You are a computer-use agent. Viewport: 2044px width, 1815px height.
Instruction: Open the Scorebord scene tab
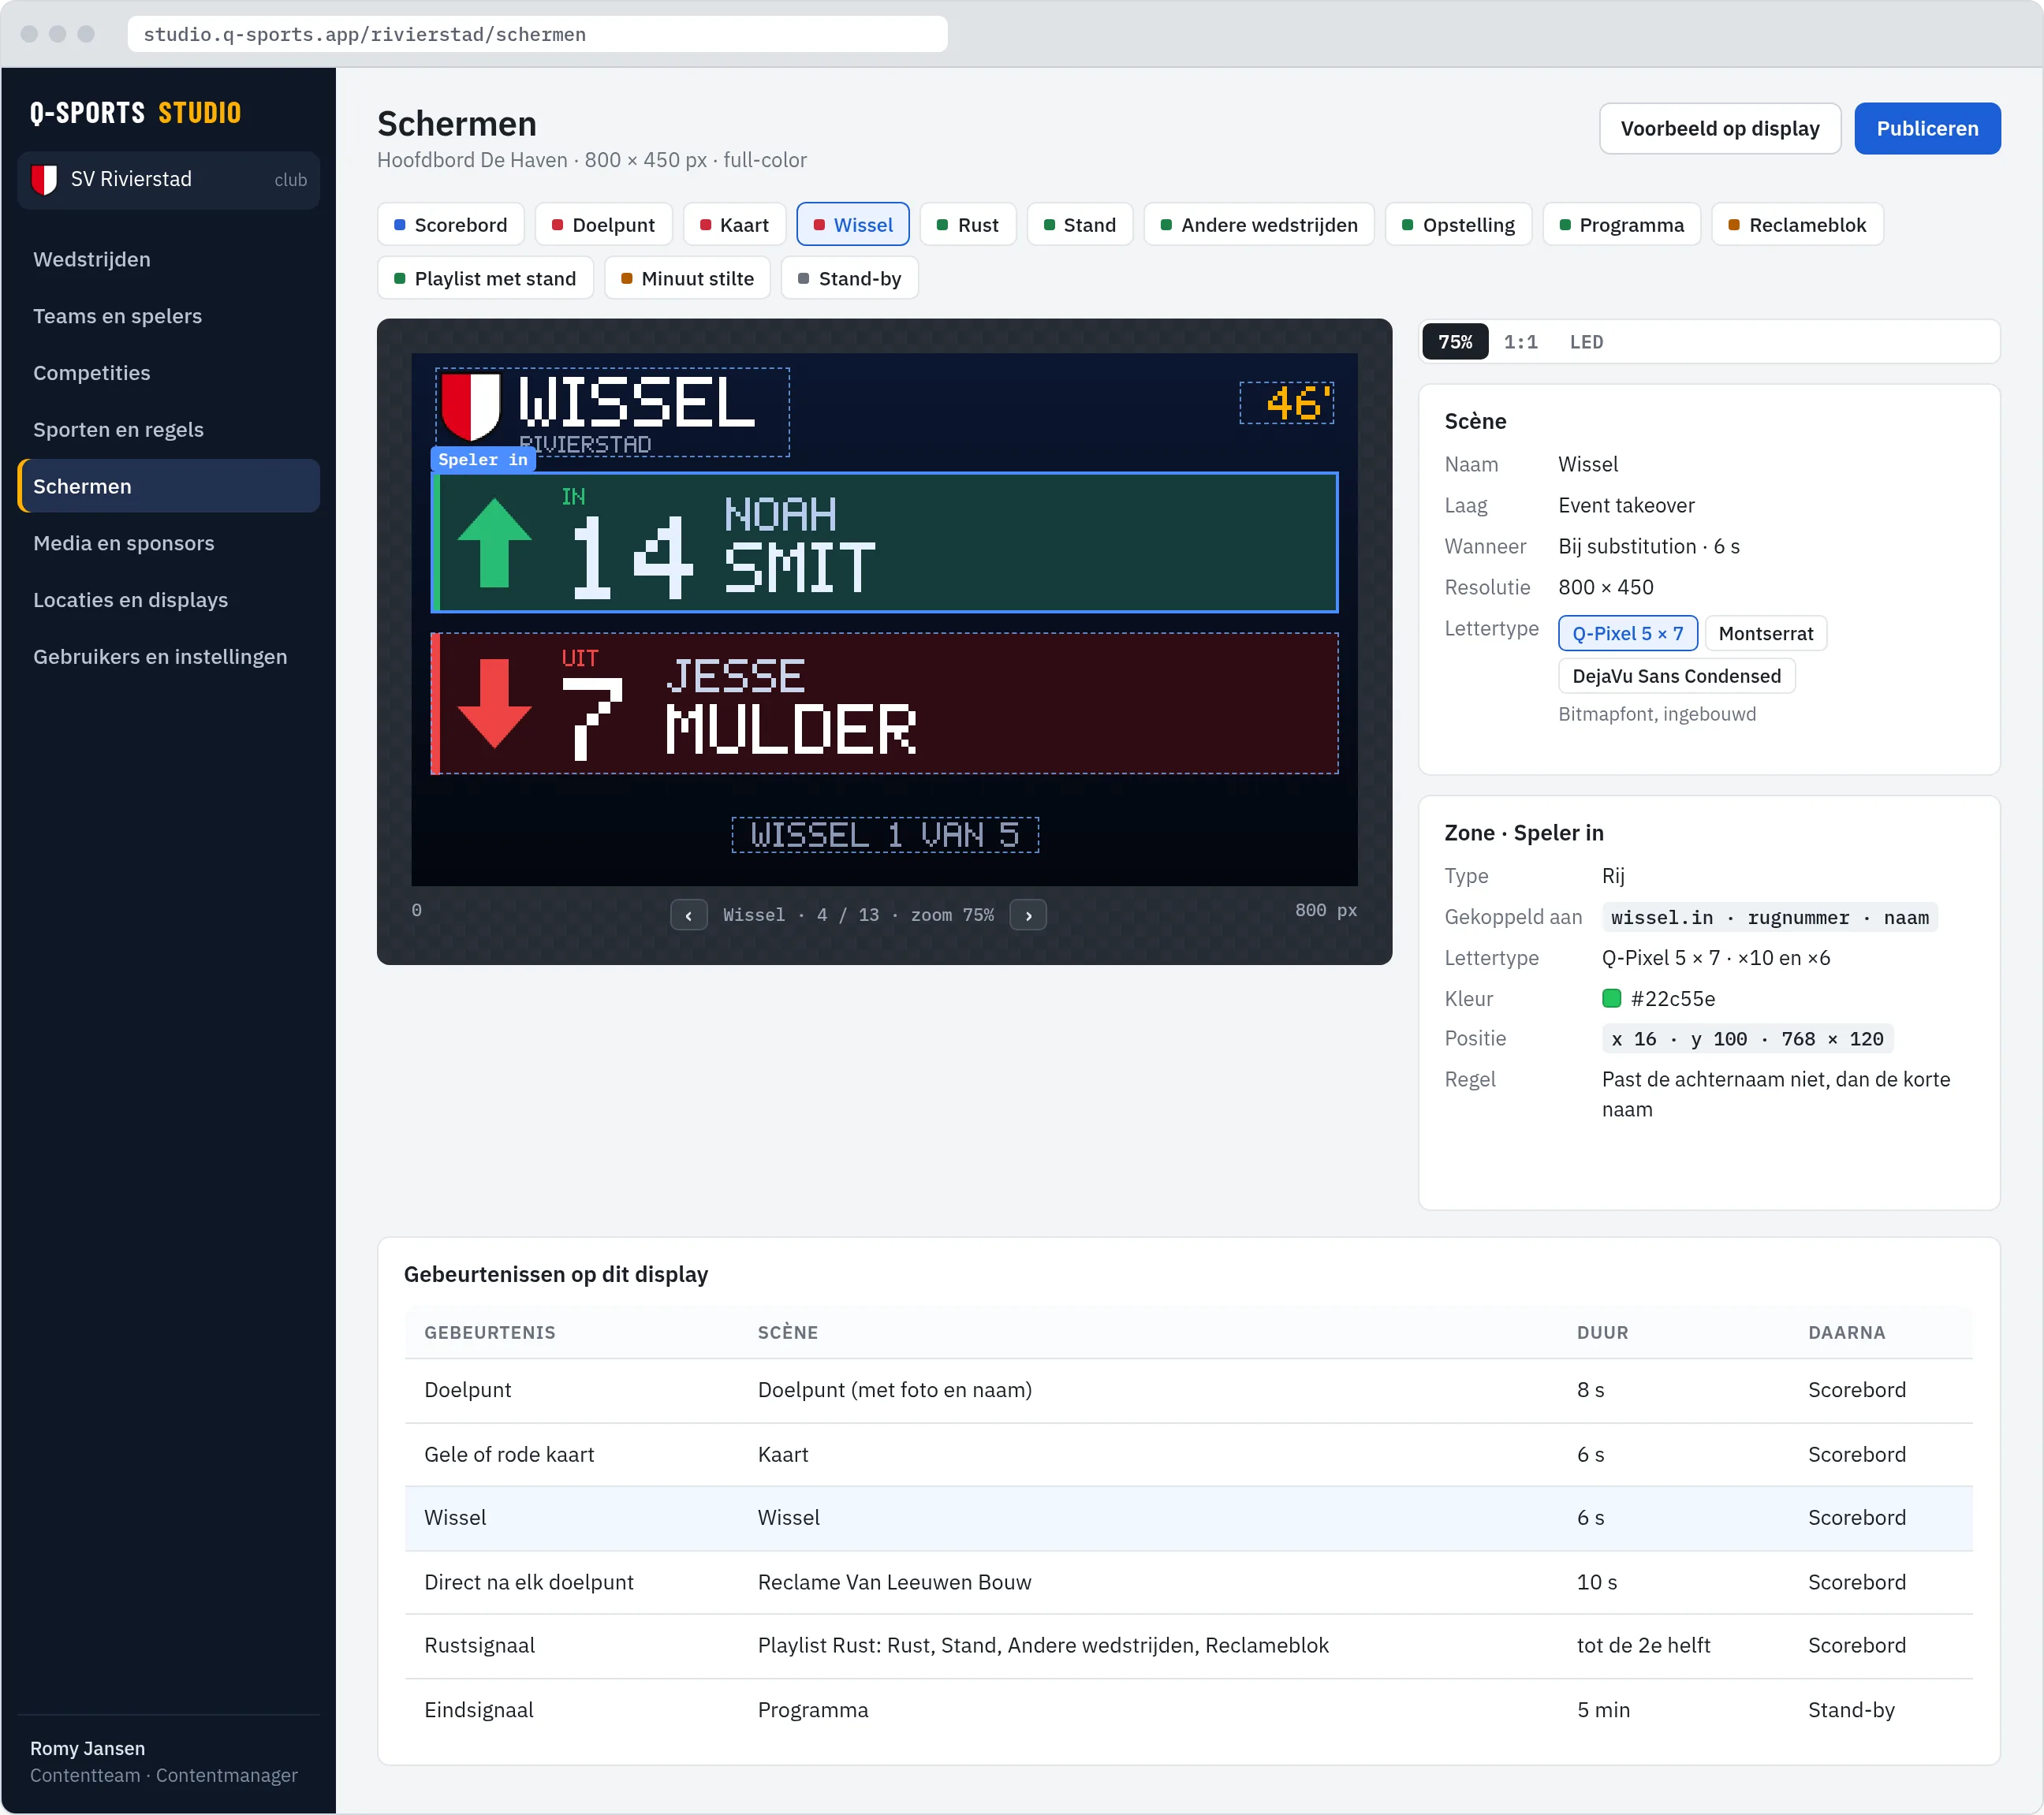point(450,225)
